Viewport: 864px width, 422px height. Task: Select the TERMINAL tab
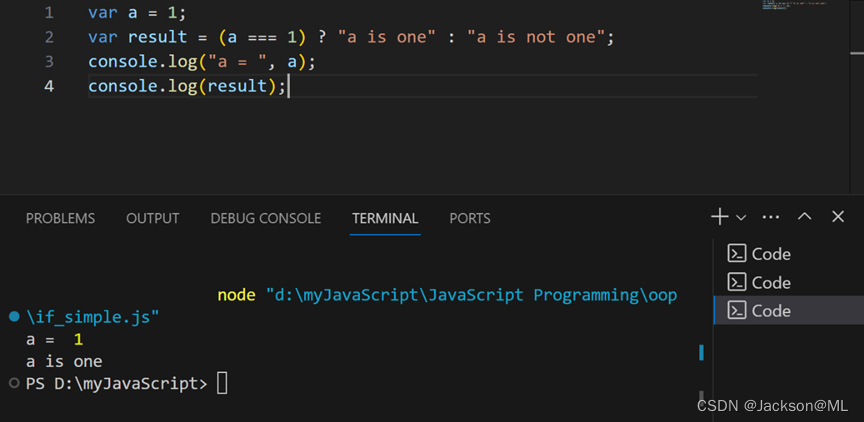tap(385, 218)
